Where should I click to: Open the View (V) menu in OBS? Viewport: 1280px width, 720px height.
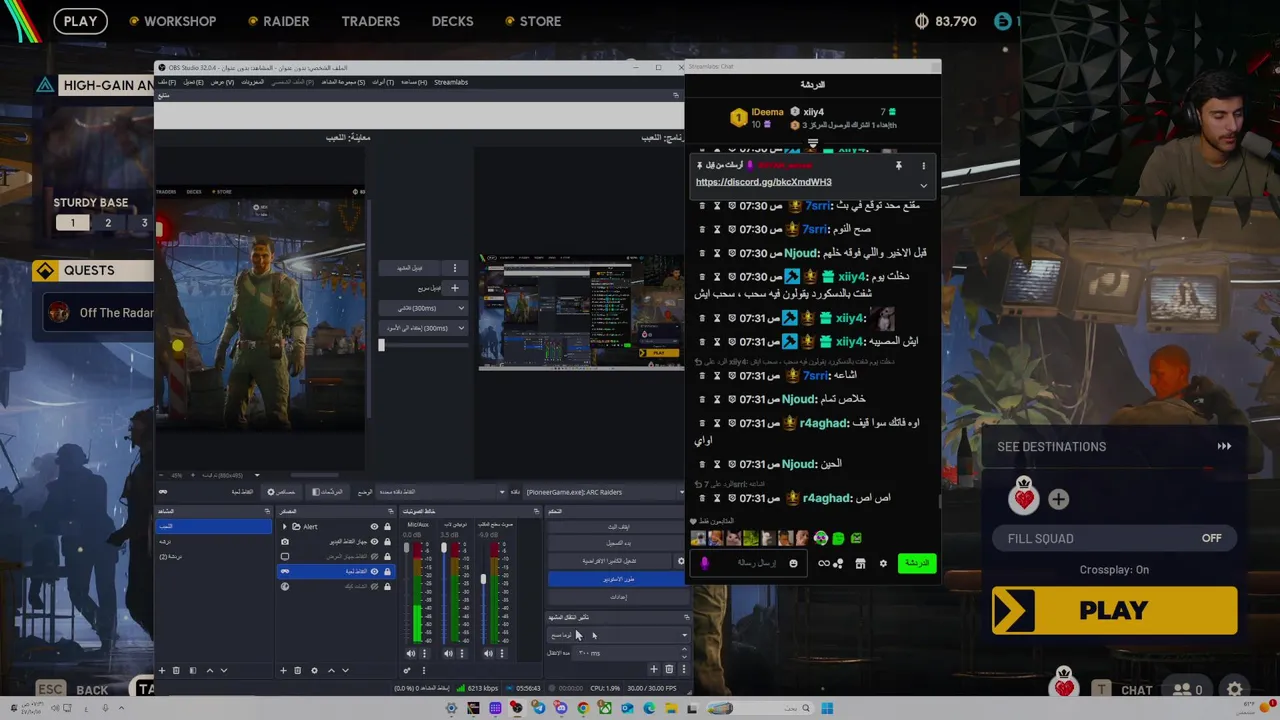222,82
